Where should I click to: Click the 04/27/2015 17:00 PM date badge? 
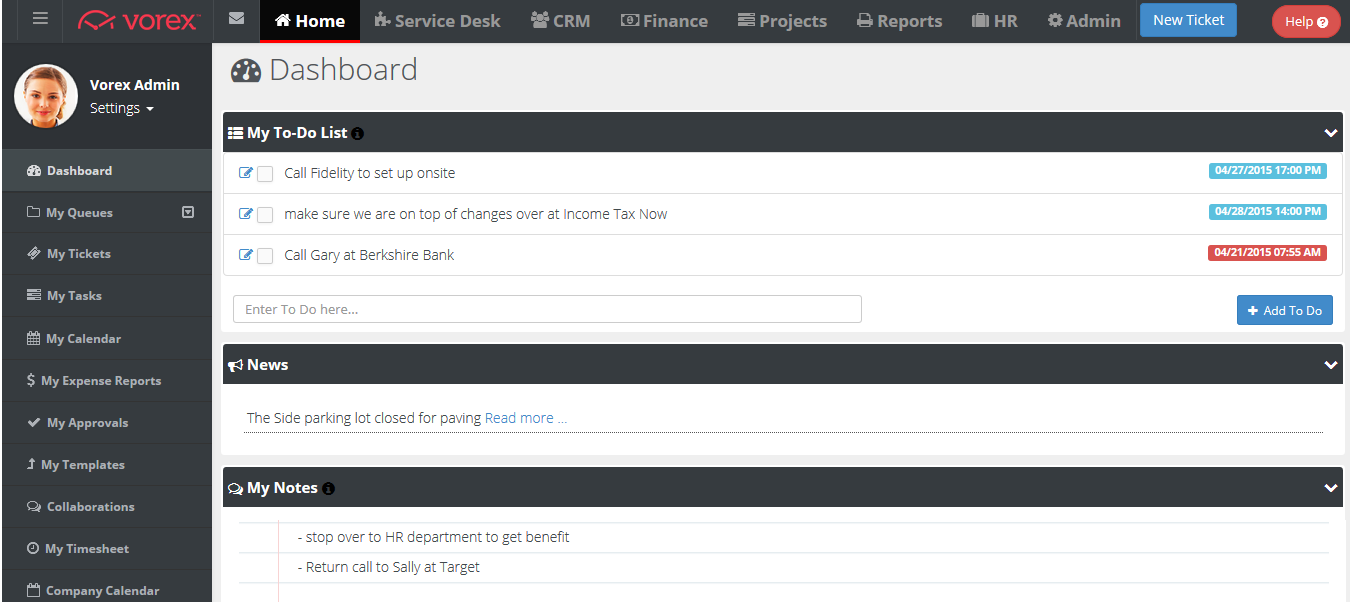pyautogui.click(x=1268, y=171)
